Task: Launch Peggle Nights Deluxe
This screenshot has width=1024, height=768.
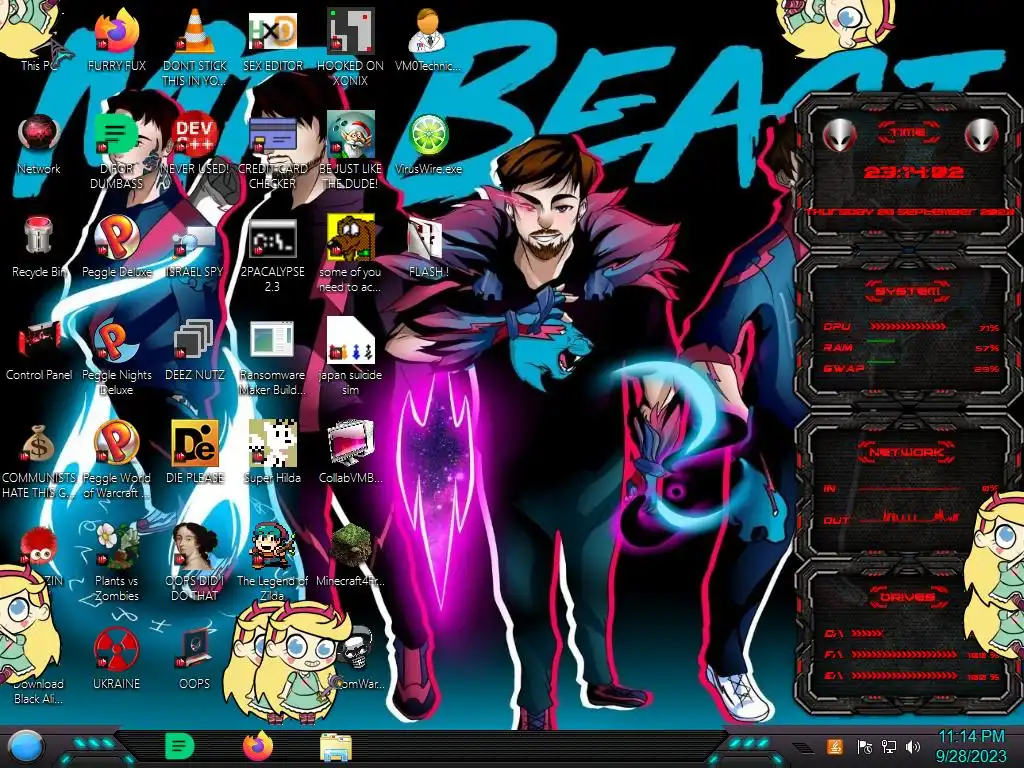Action: [x=116, y=358]
